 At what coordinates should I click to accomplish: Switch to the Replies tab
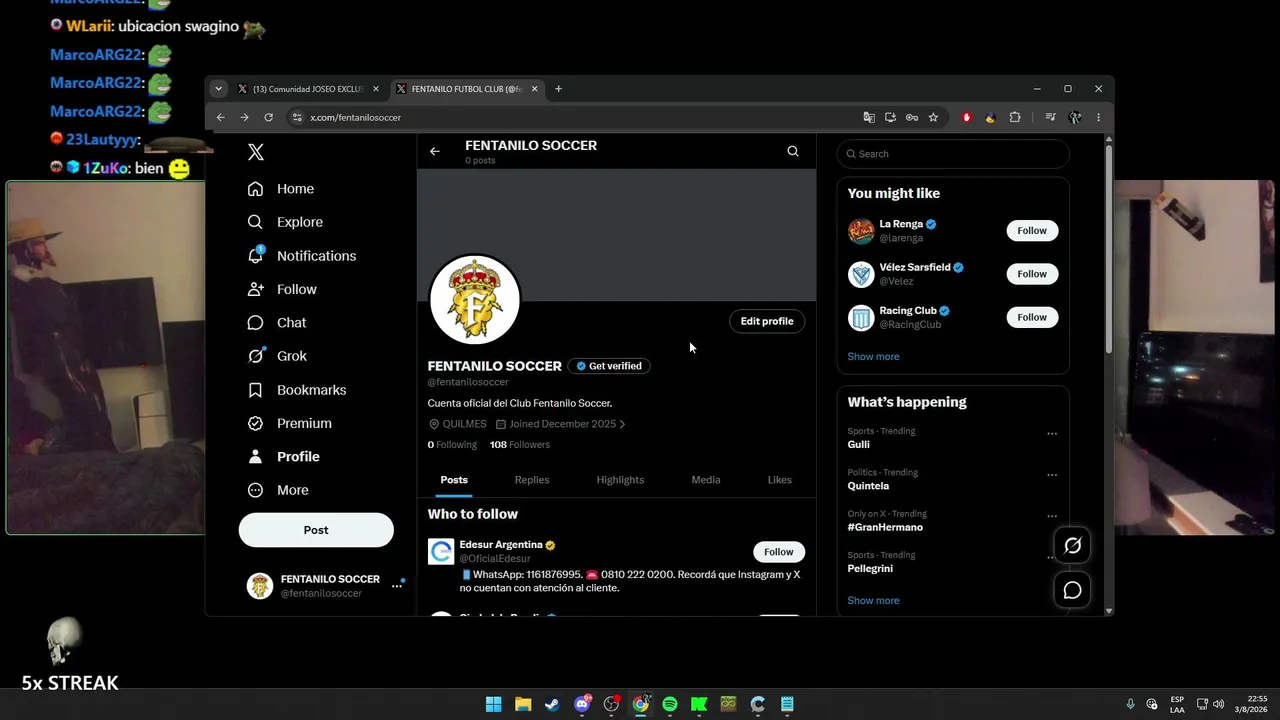click(532, 480)
